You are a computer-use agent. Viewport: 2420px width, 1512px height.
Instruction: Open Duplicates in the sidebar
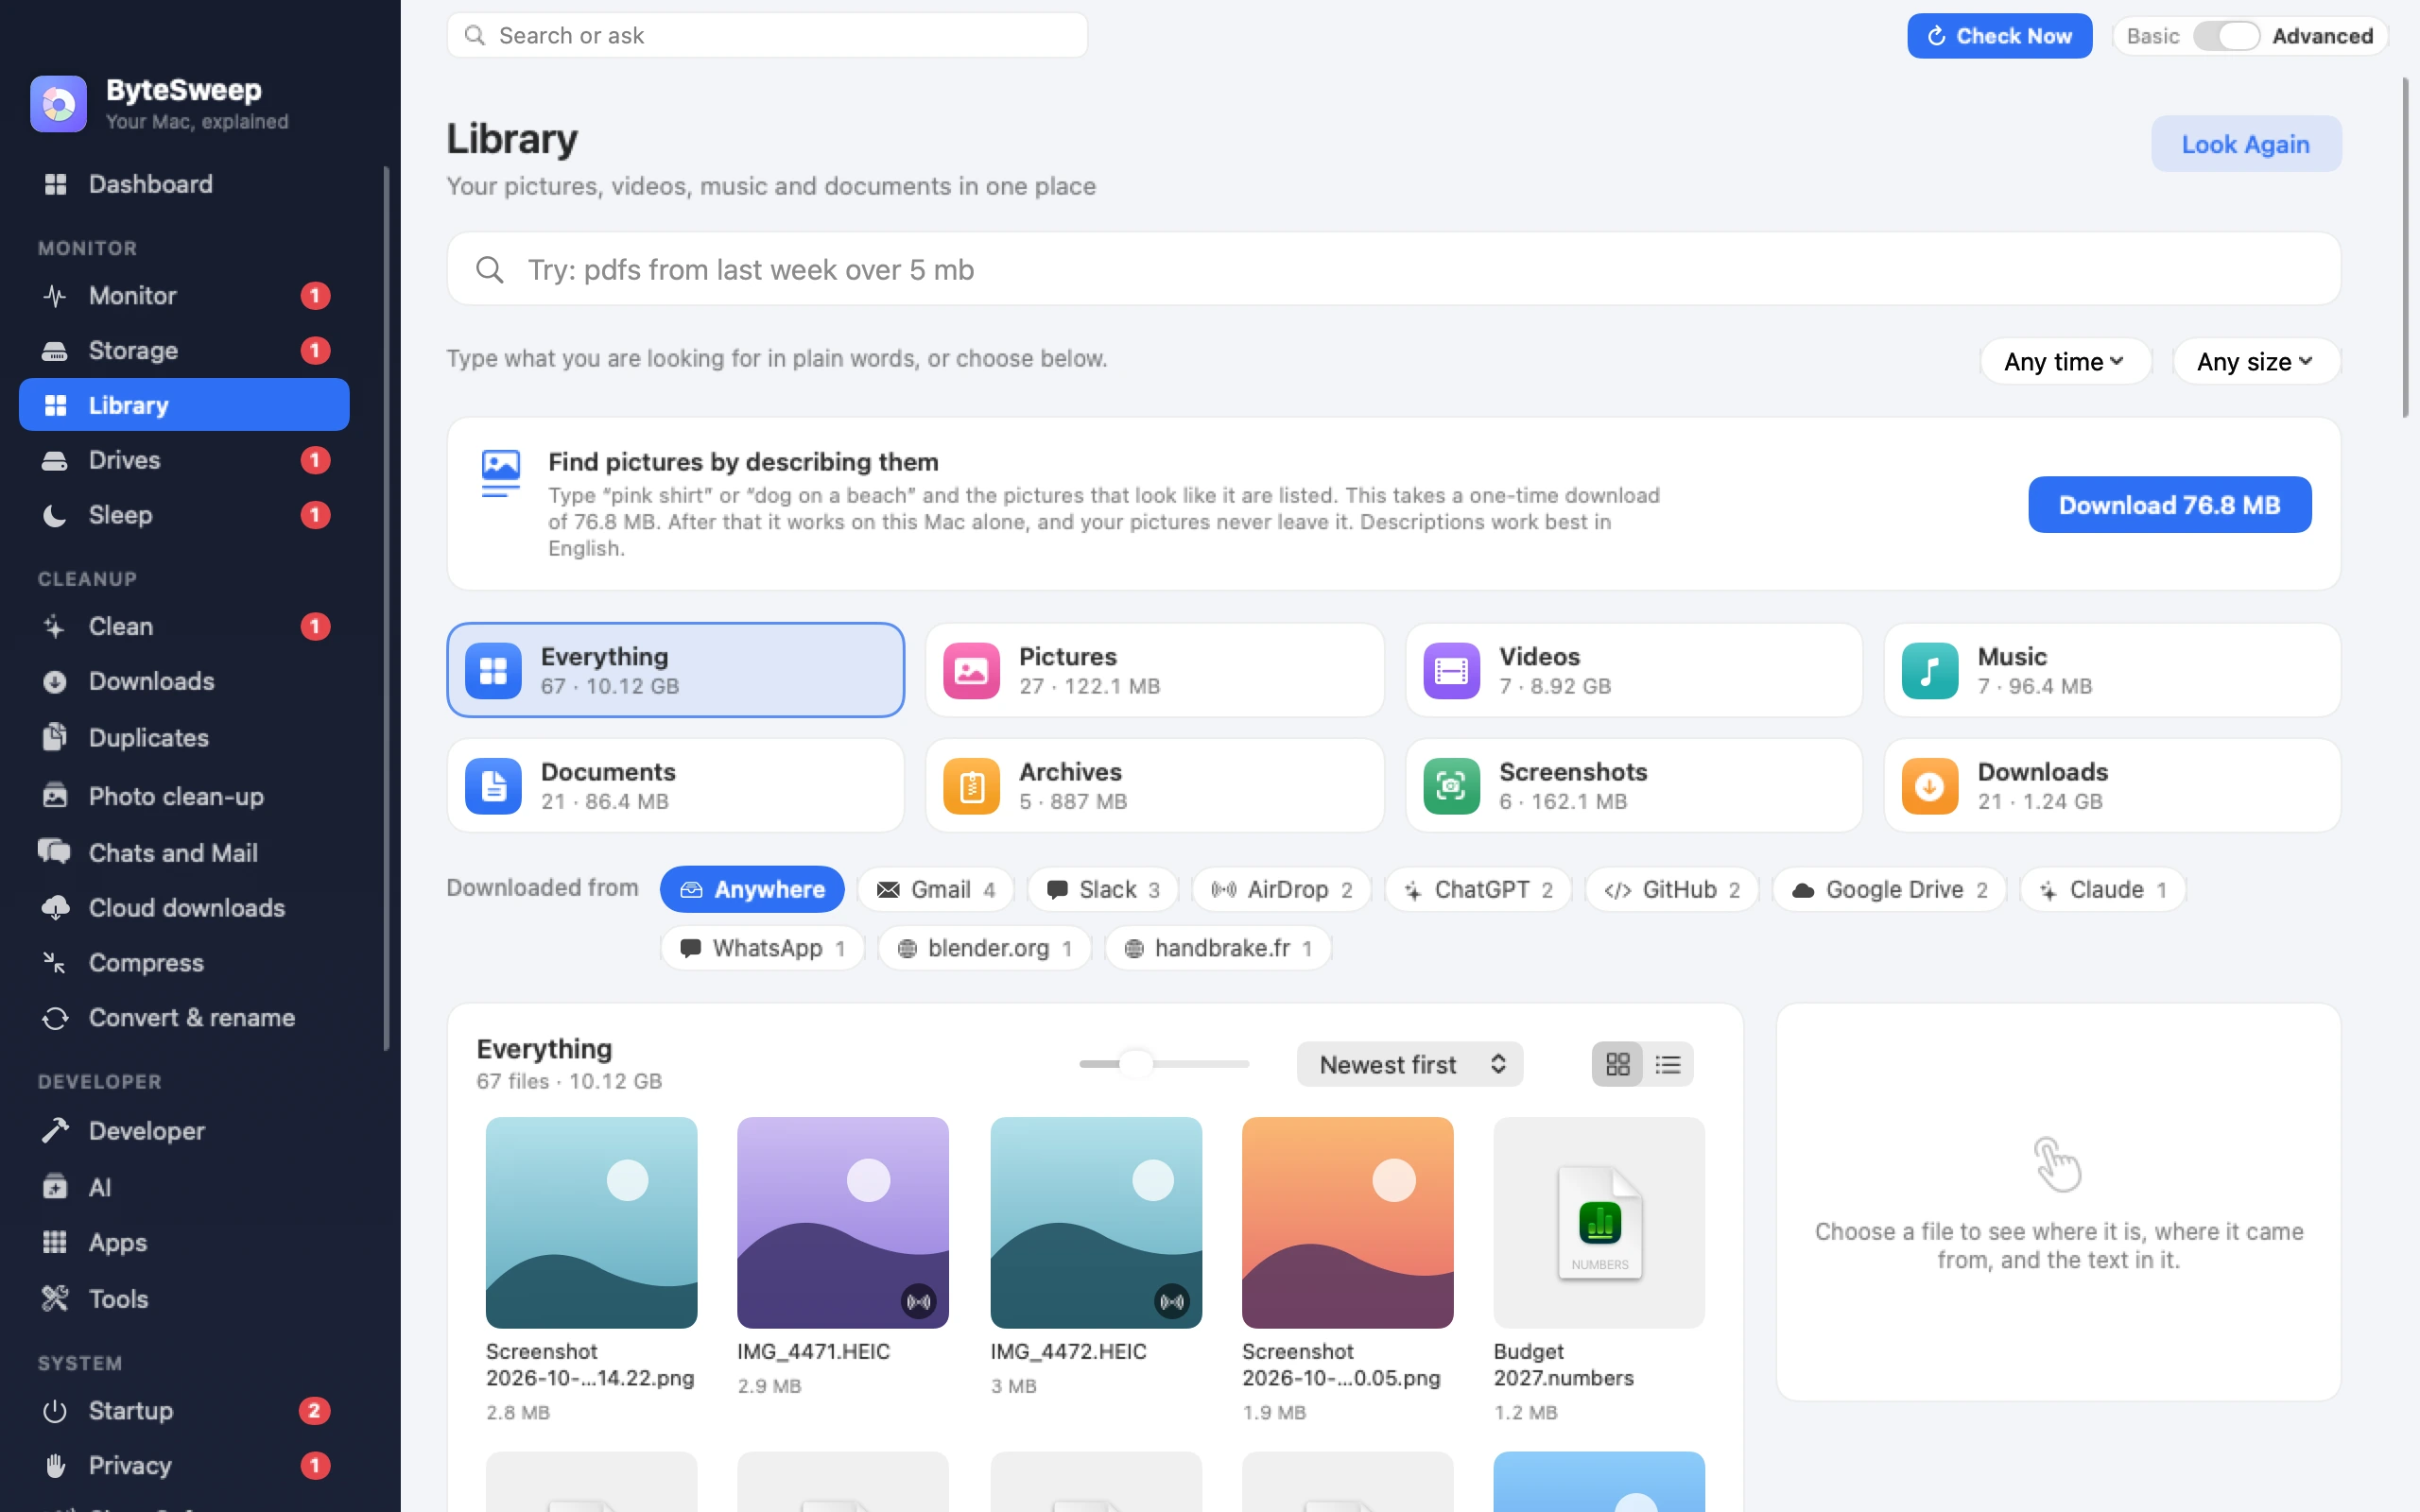click(x=184, y=738)
